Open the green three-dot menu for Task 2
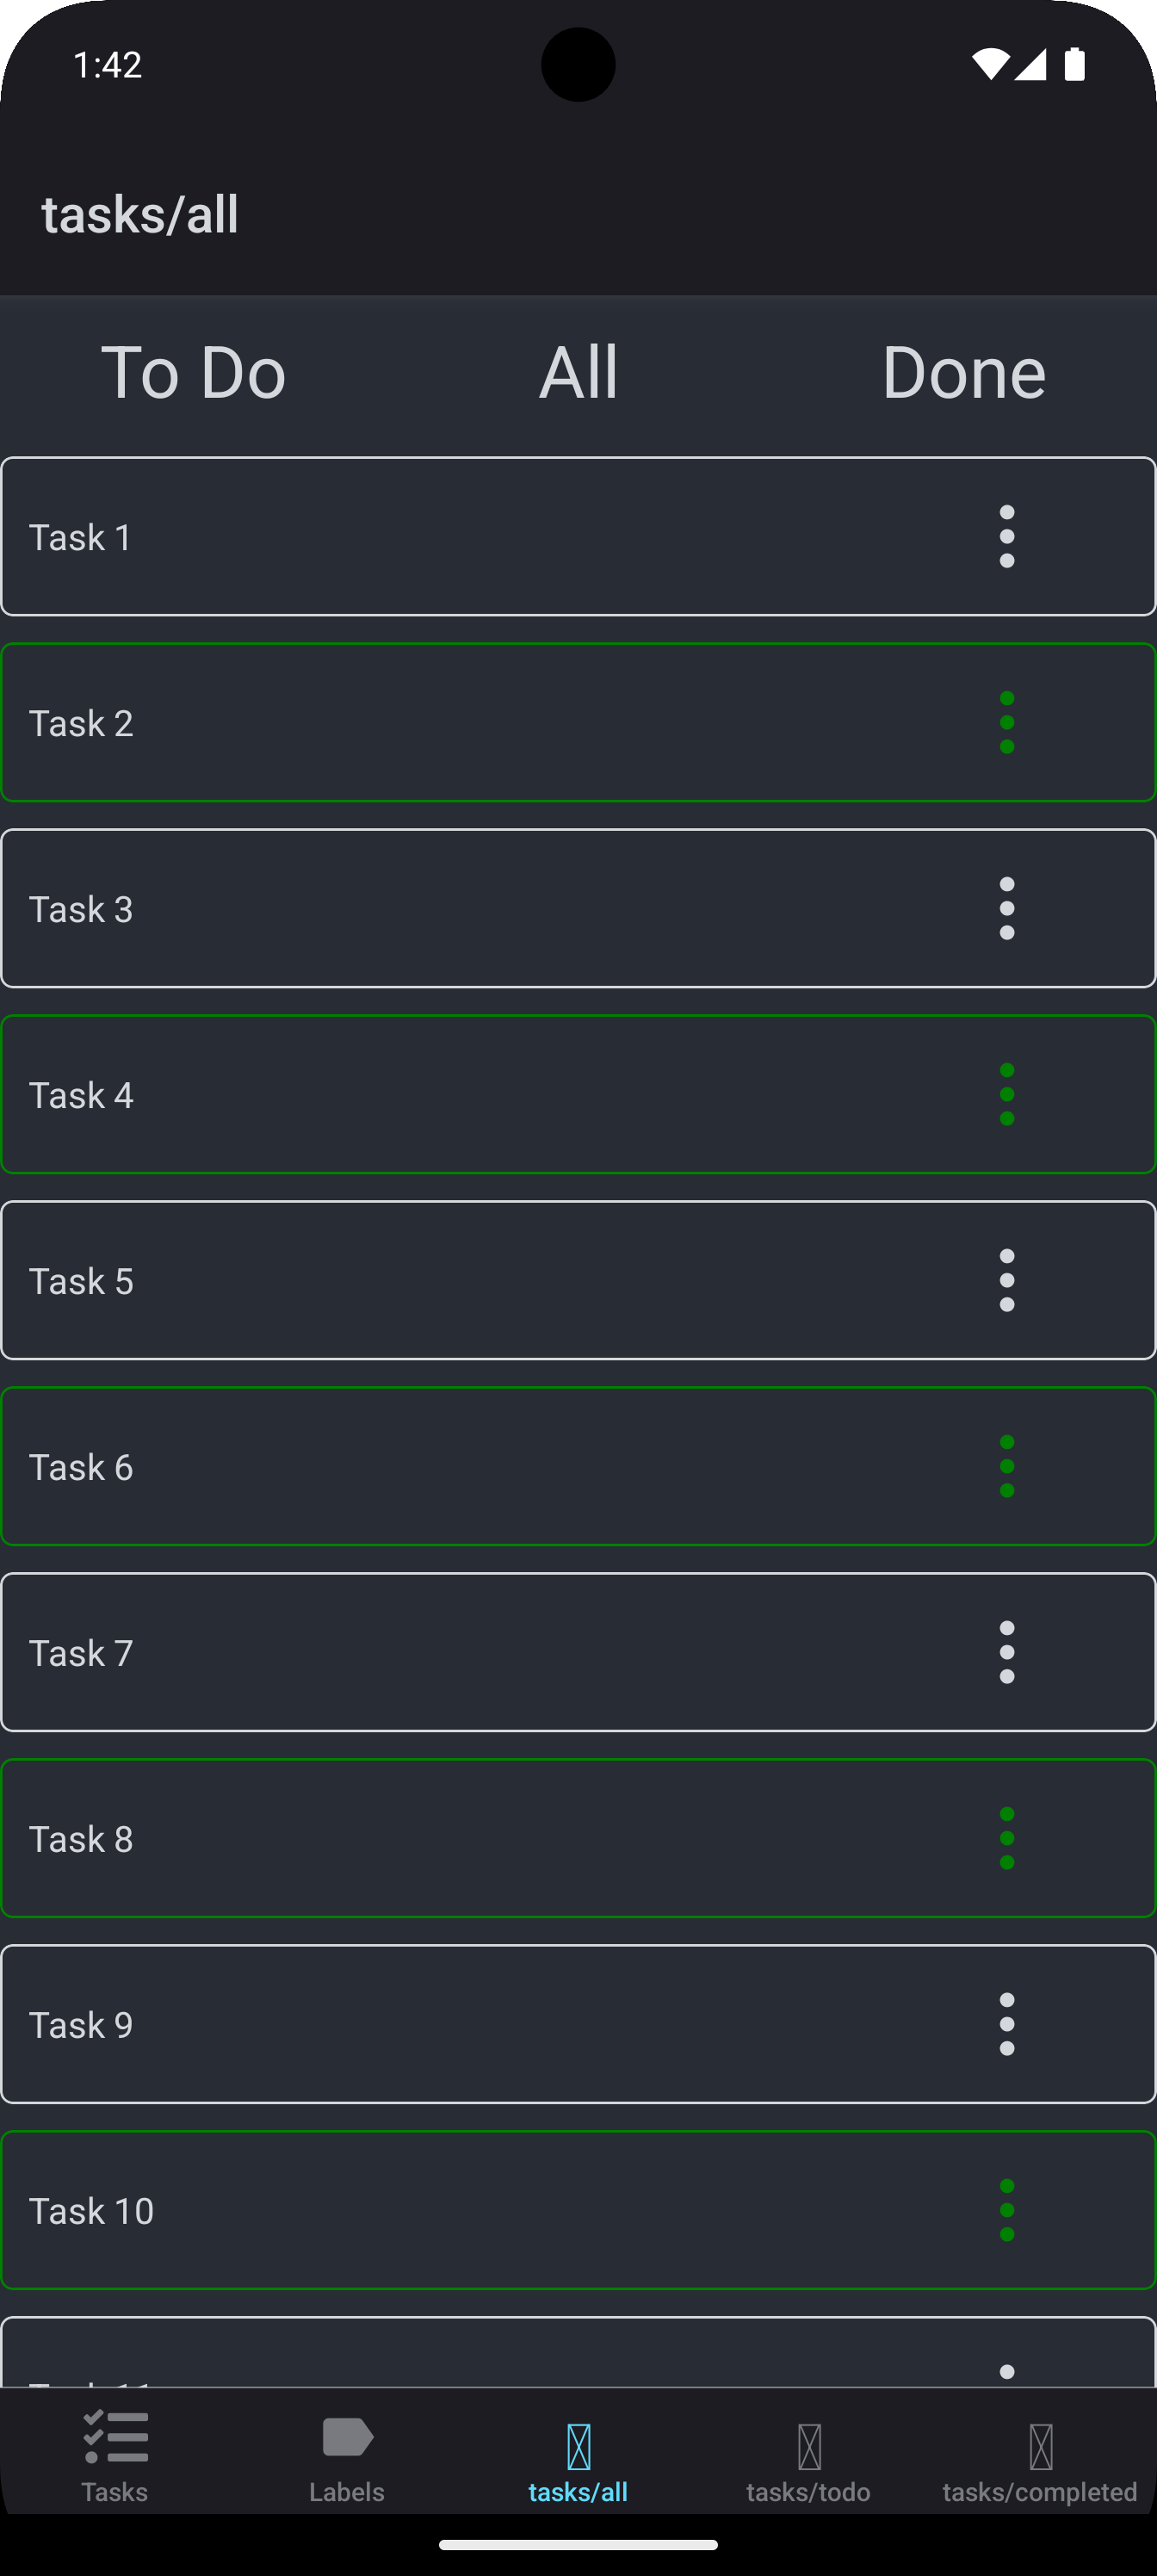The width and height of the screenshot is (1157, 2576). pos(1006,722)
